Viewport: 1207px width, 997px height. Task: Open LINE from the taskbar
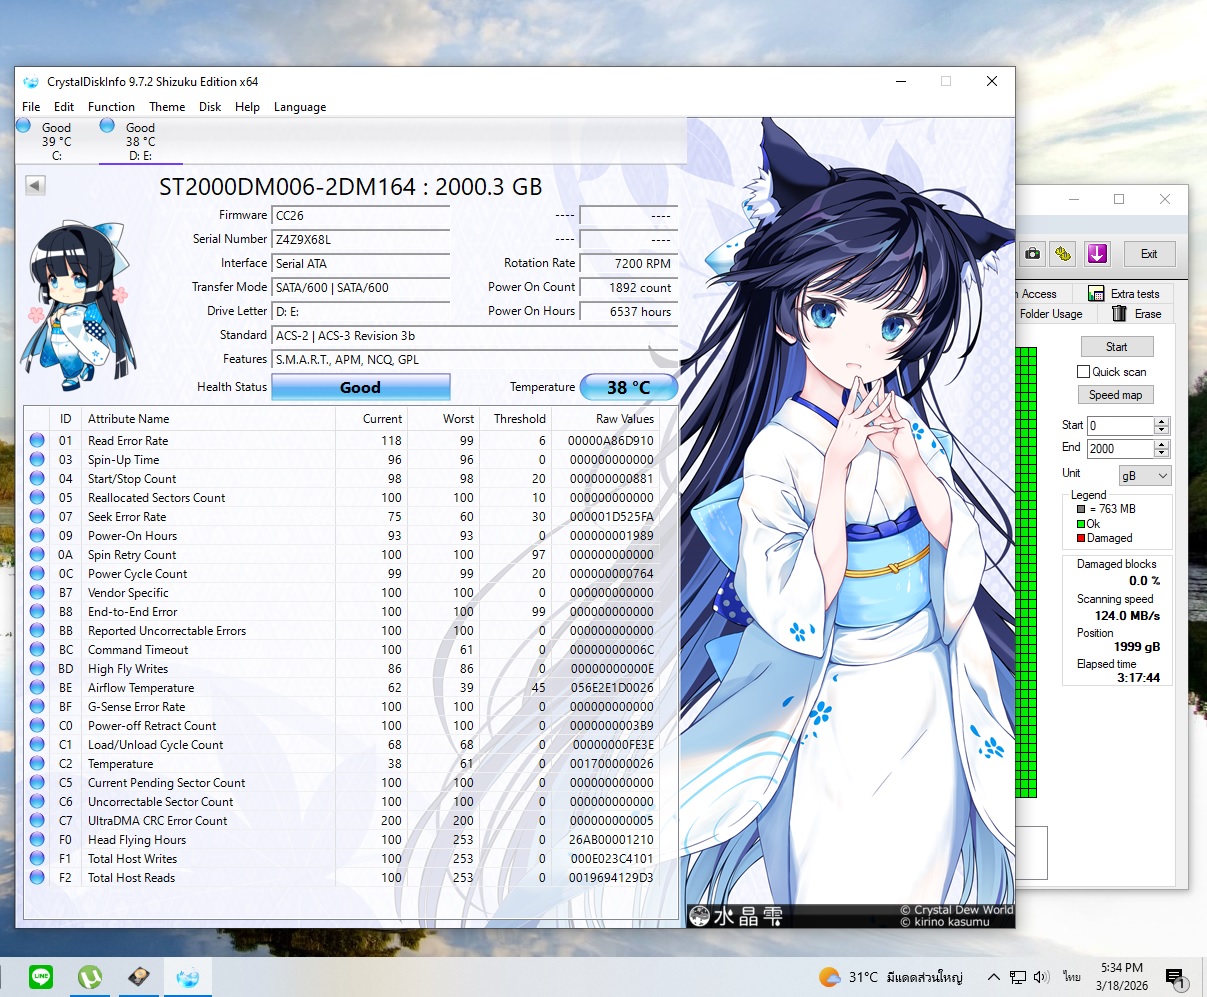pyautogui.click(x=41, y=977)
